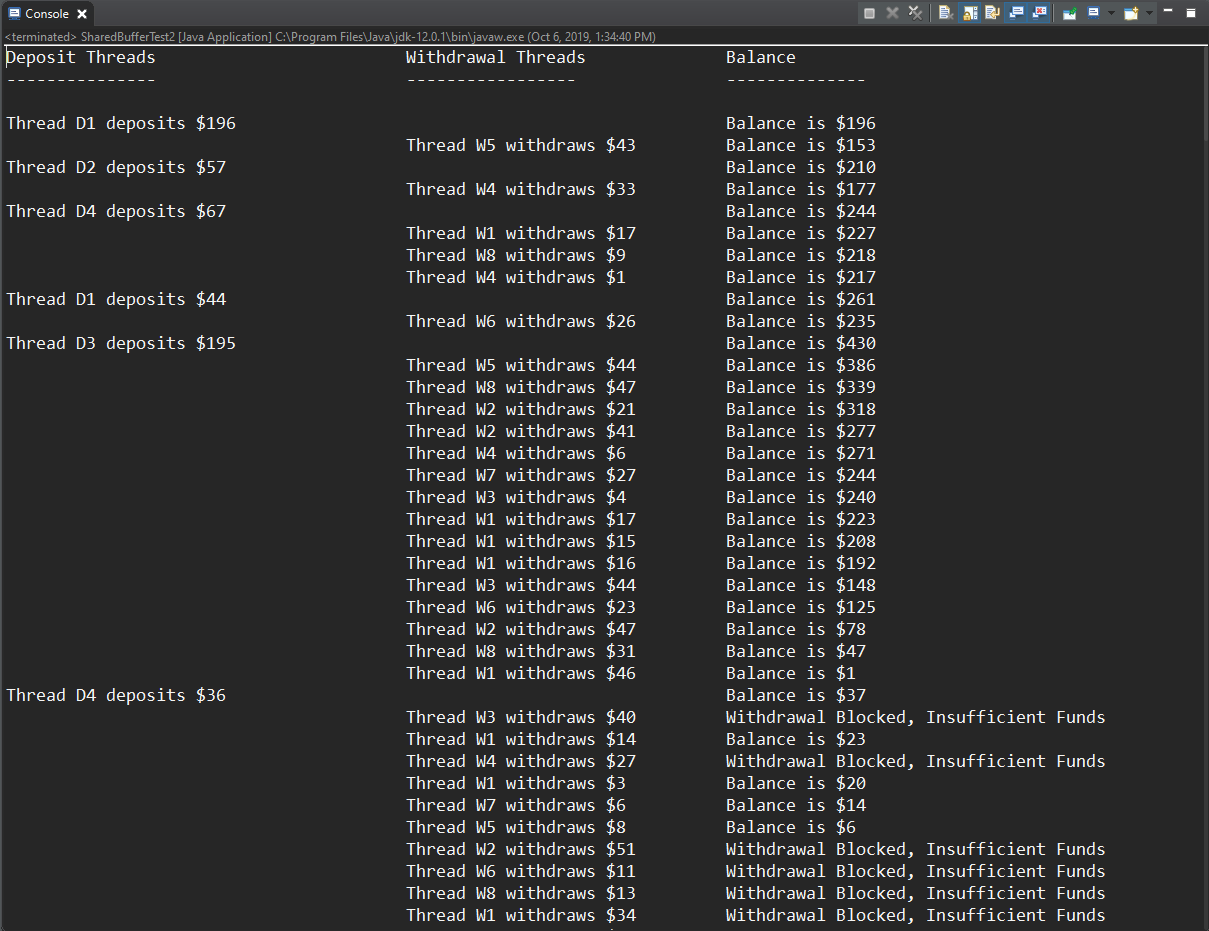Toggle show console on standard output change
The height and width of the screenshot is (931, 1209).
pos(1017,13)
